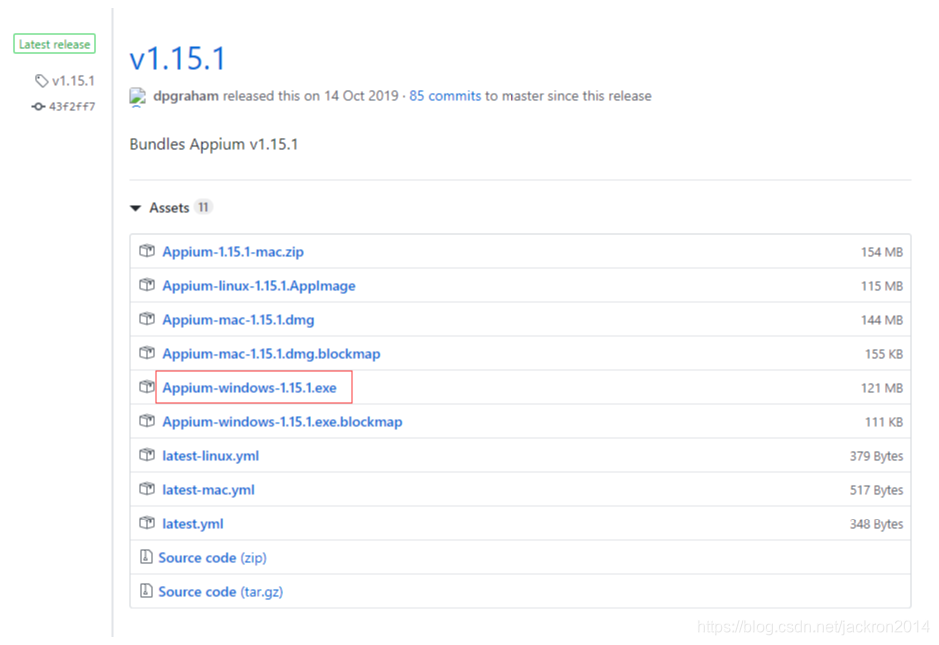Click package icon for Appium-mac-1.15.1.dmg.blockmap
Viewport: 939px width, 645px height.
click(147, 353)
